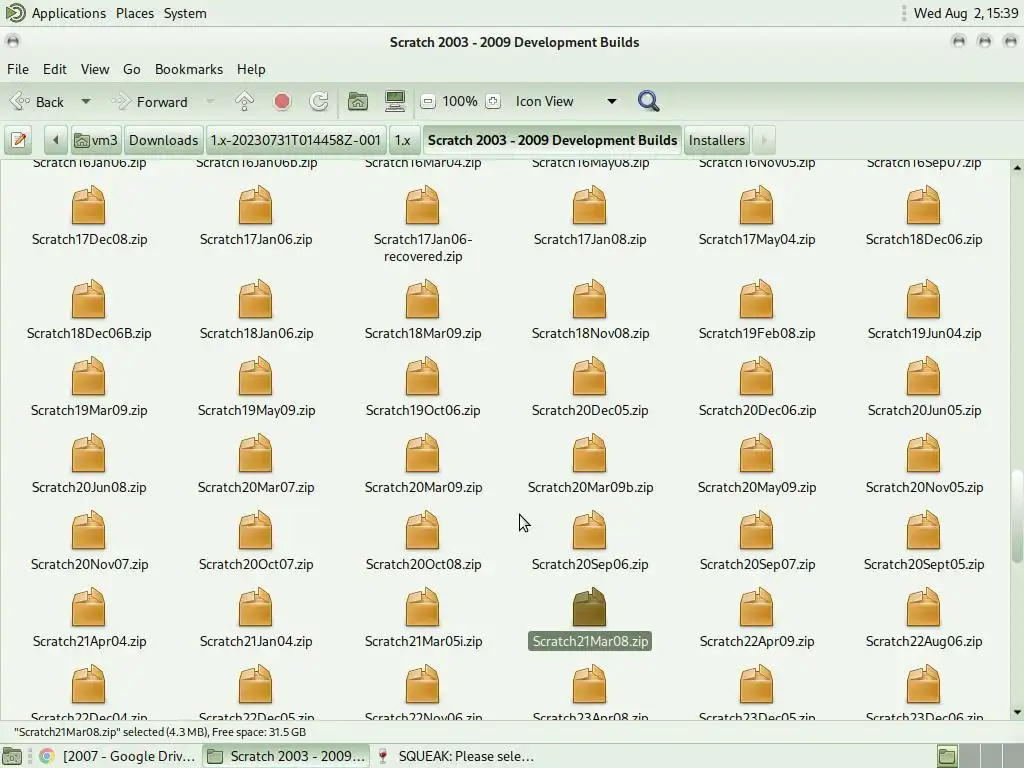Click the Scratch20Jun08.zip file name

(x=89, y=487)
